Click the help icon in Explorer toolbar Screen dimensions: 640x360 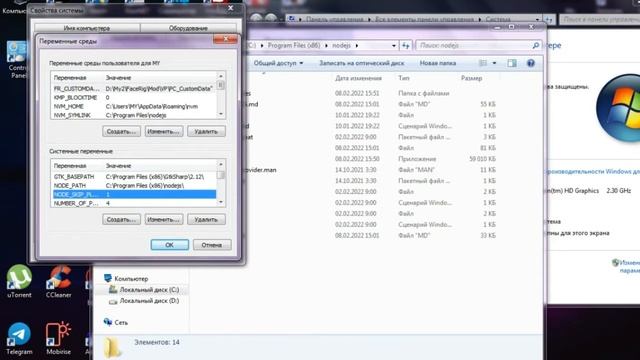[x=531, y=63]
